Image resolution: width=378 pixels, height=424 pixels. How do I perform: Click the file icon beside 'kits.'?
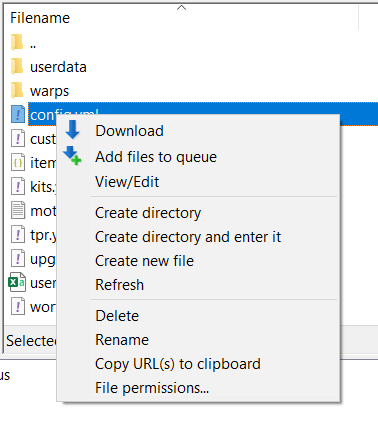(x=18, y=186)
